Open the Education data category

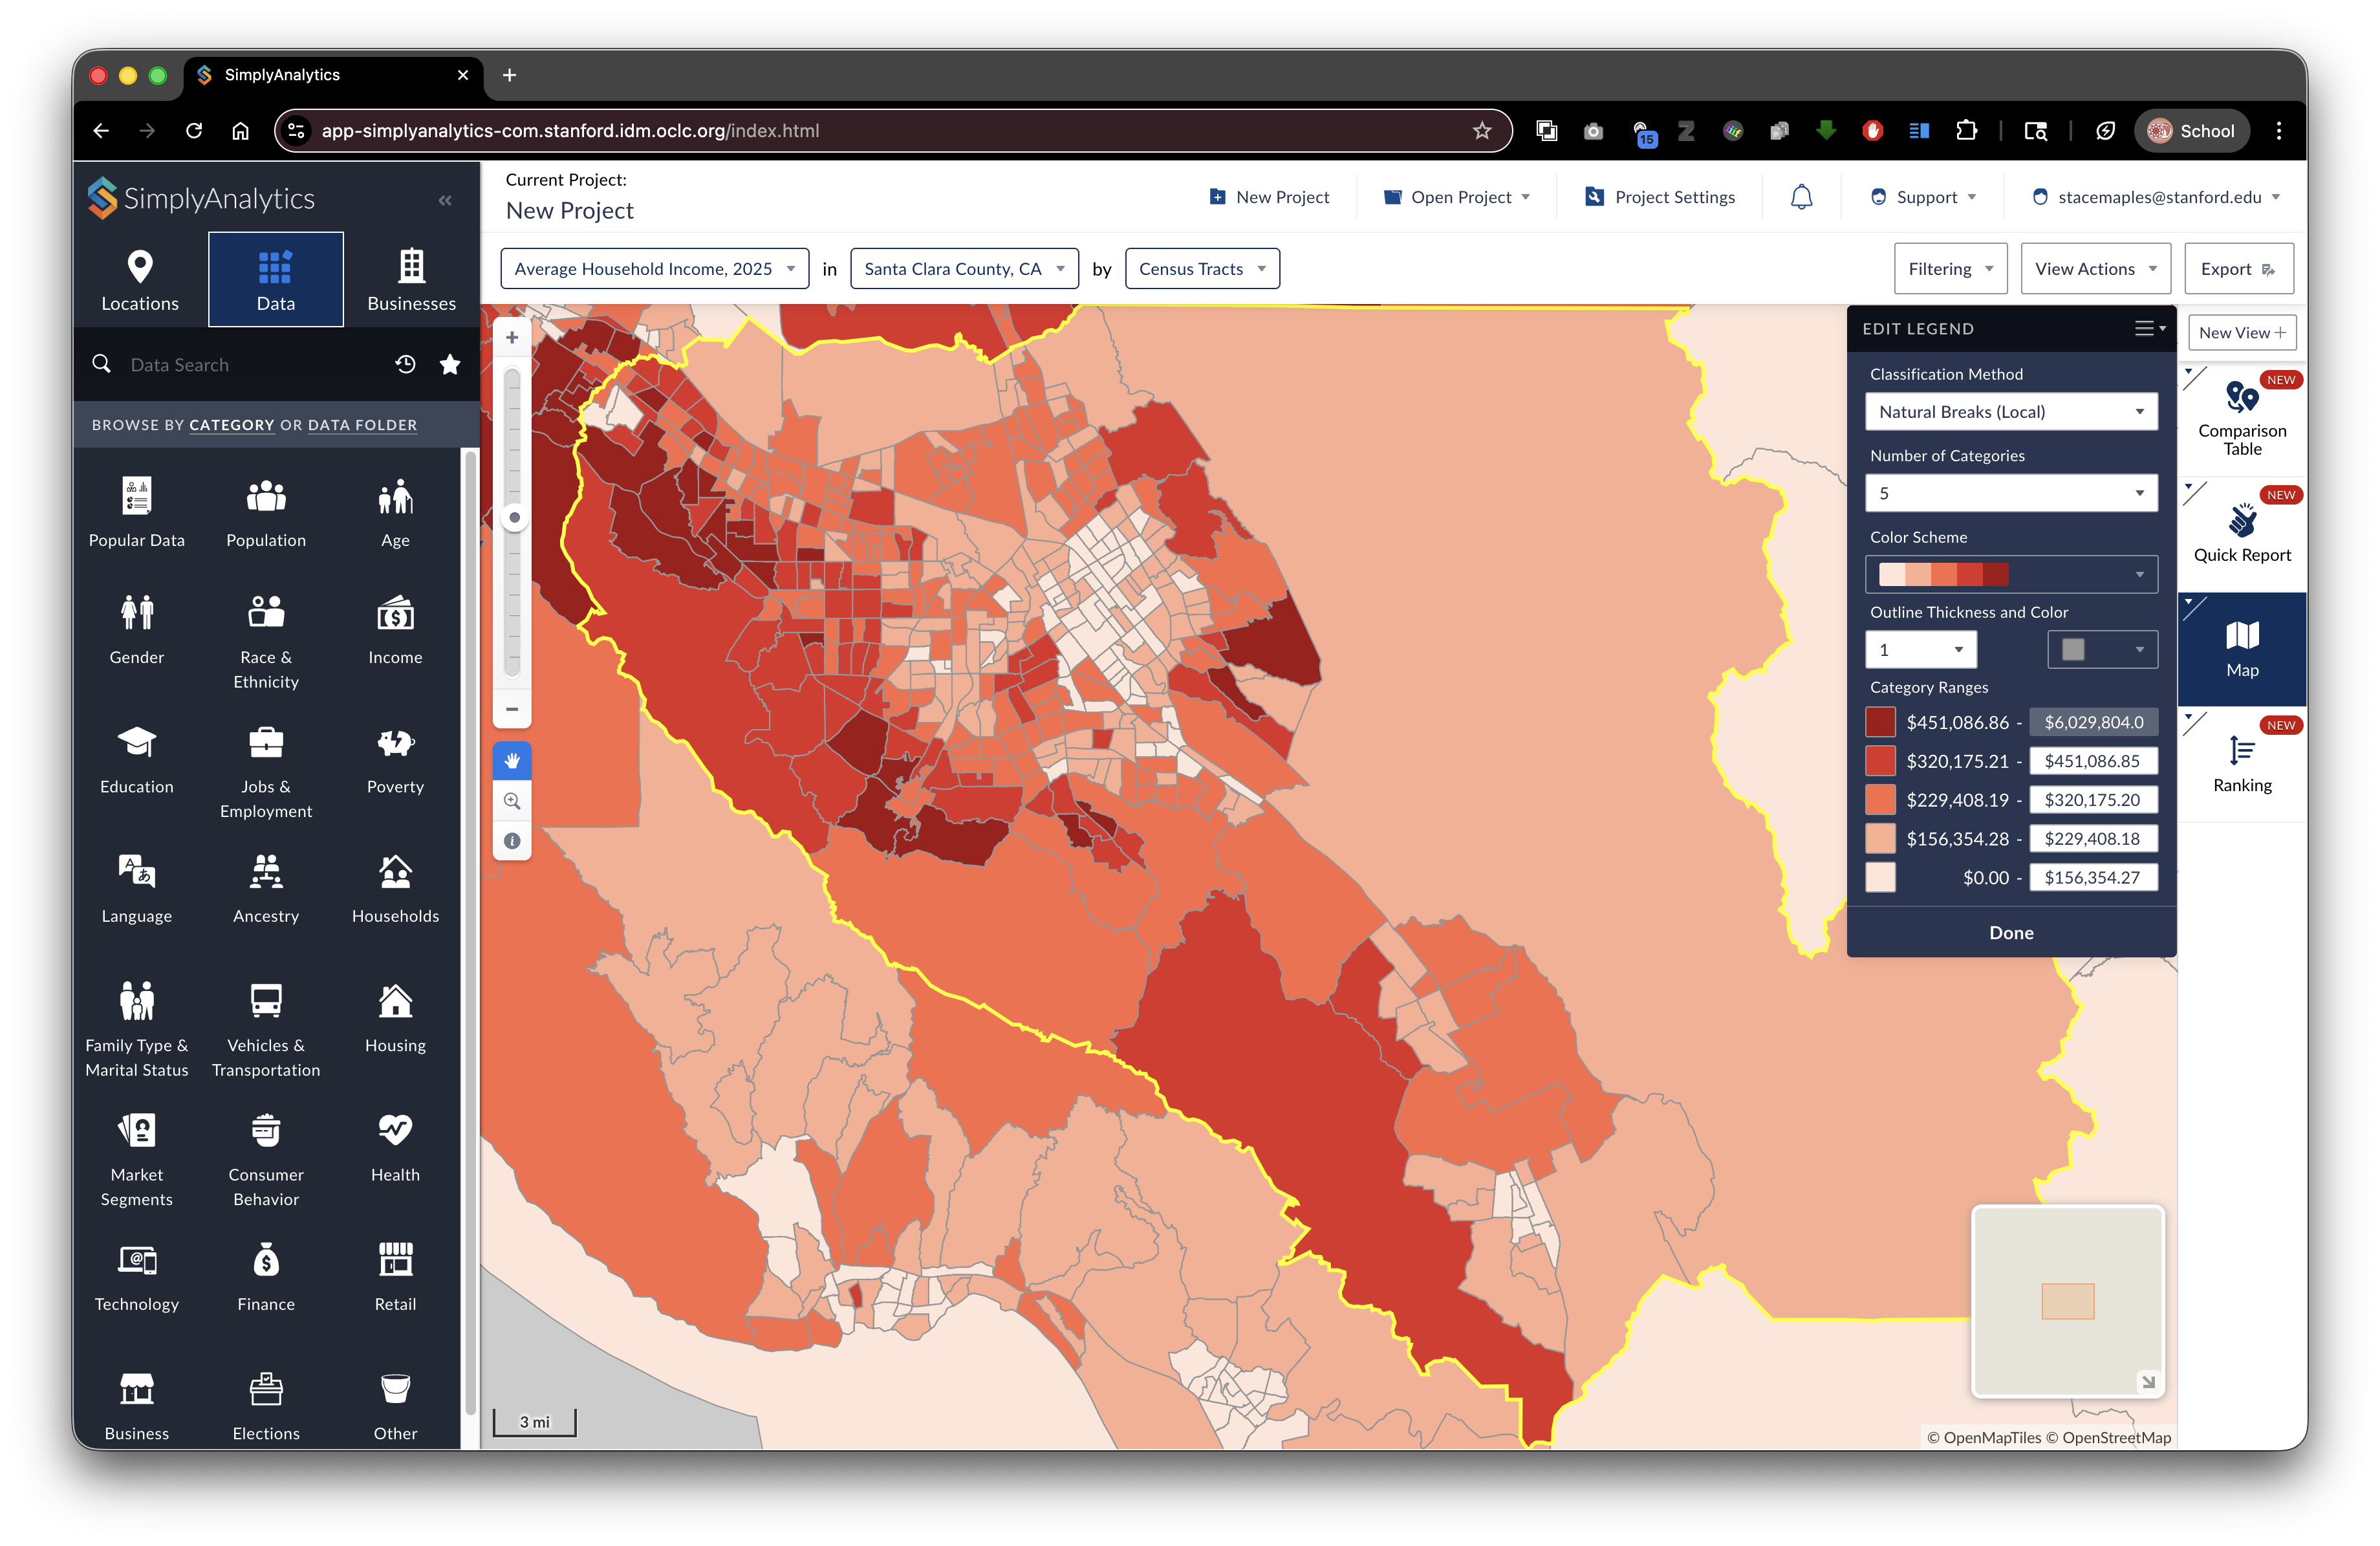[x=137, y=760]
